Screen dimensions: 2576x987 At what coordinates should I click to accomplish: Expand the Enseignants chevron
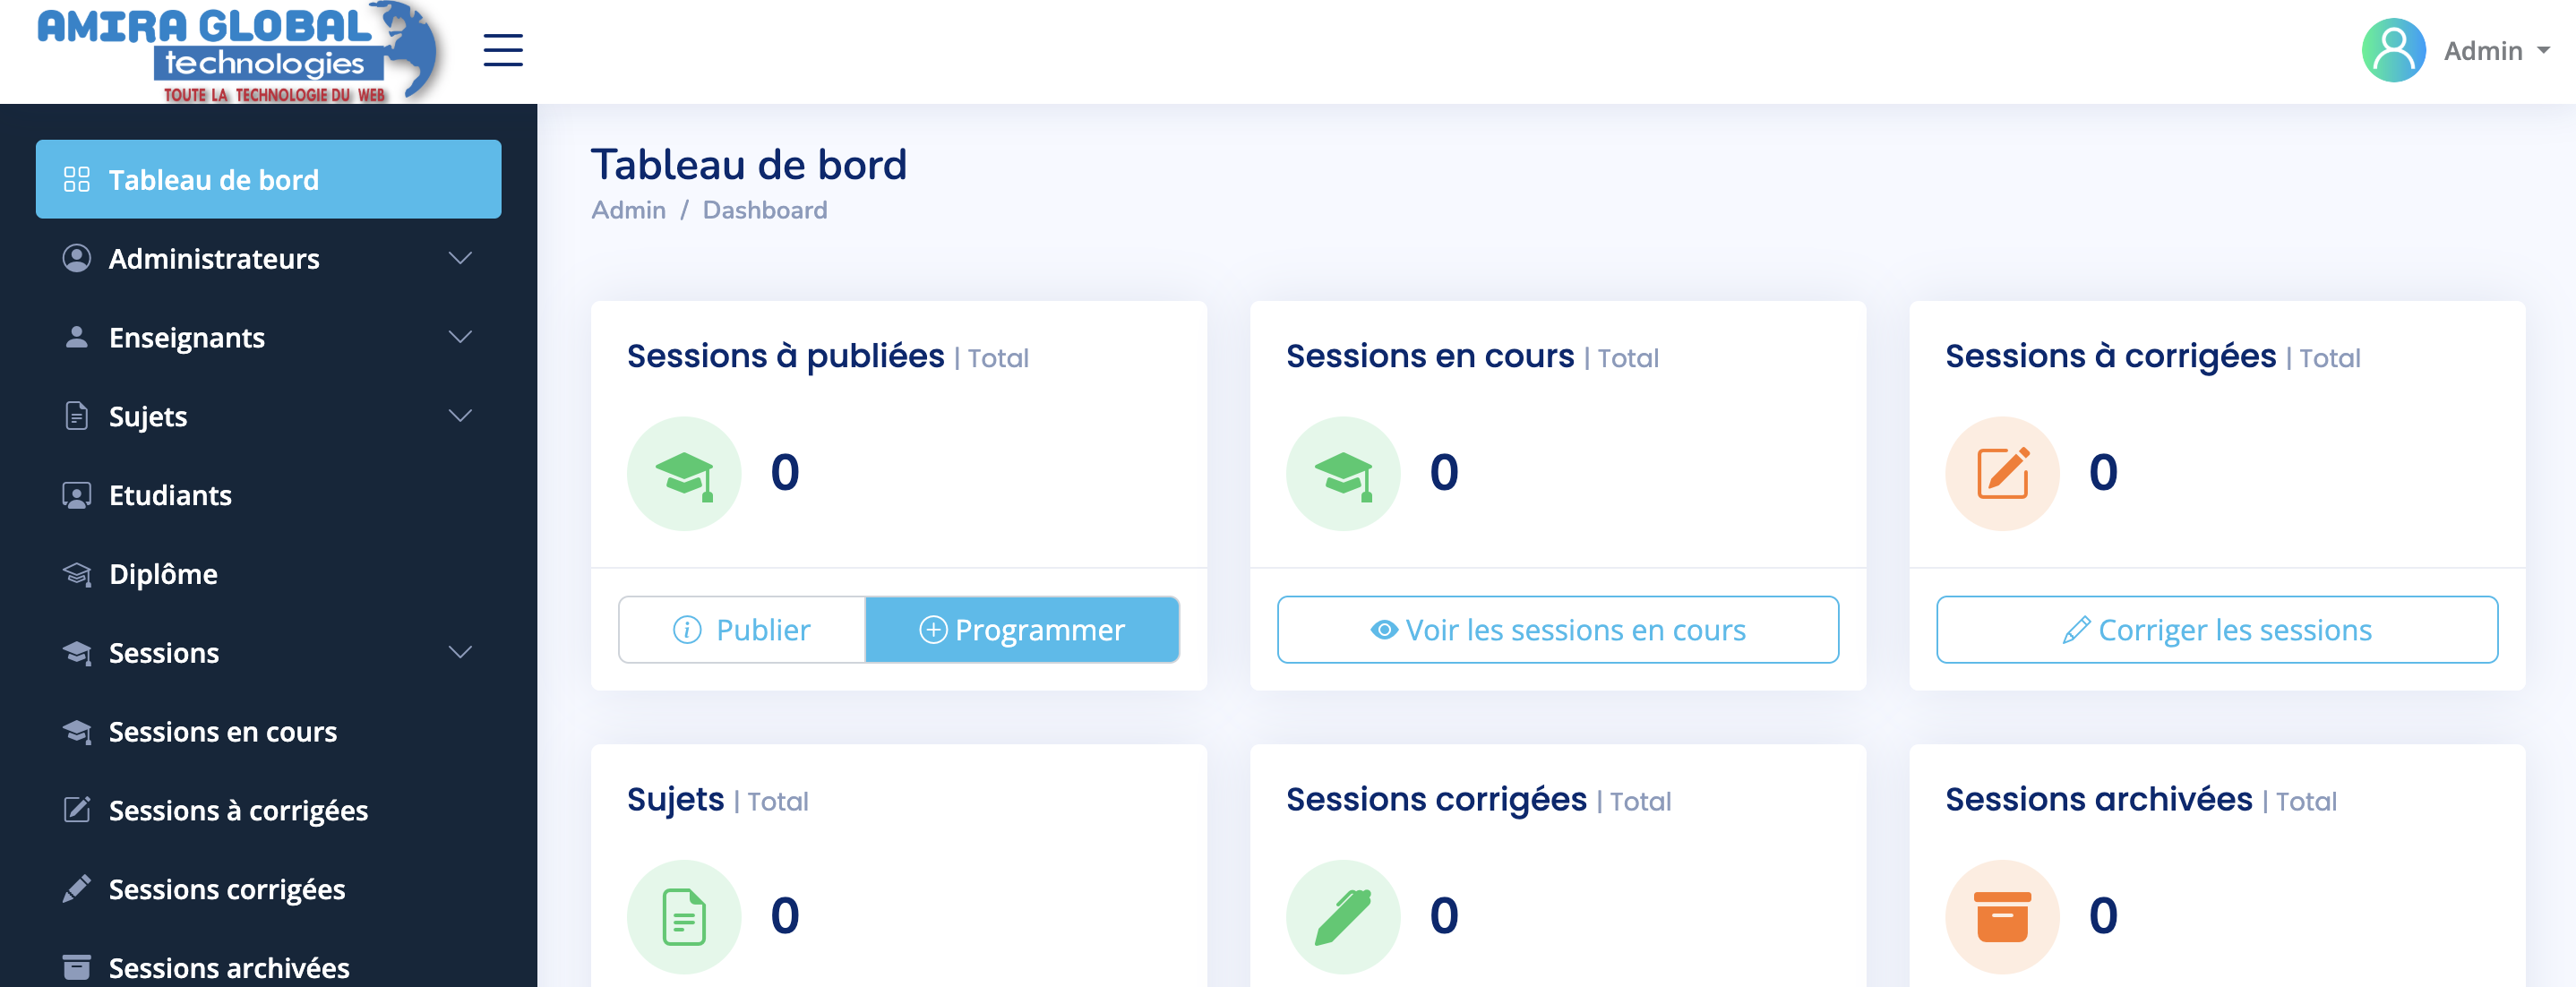(460, 338)
